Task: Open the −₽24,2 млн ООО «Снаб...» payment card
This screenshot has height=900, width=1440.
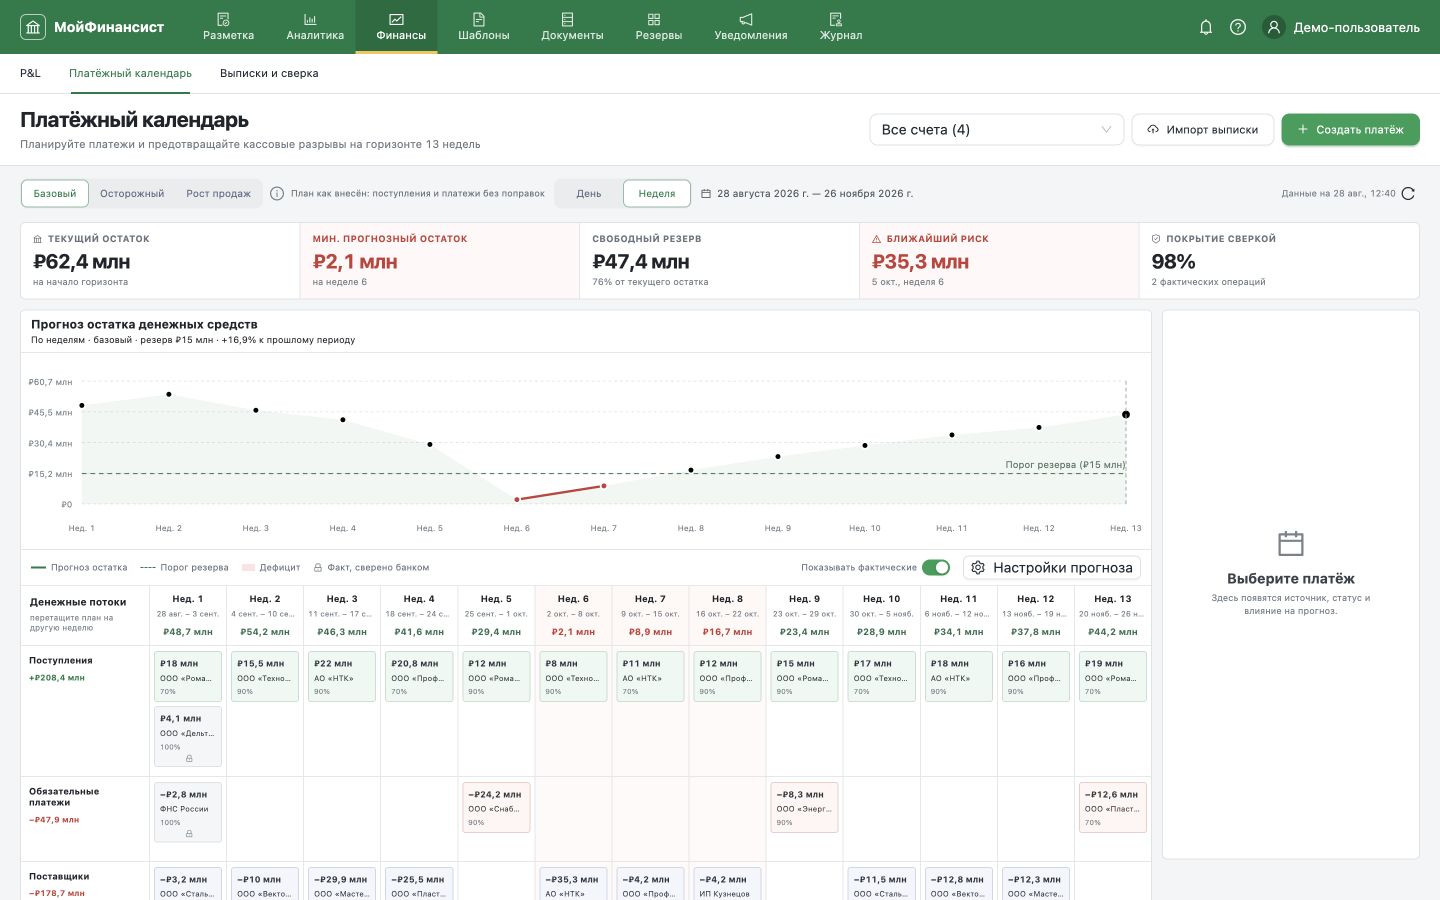Action: point(496,808)
